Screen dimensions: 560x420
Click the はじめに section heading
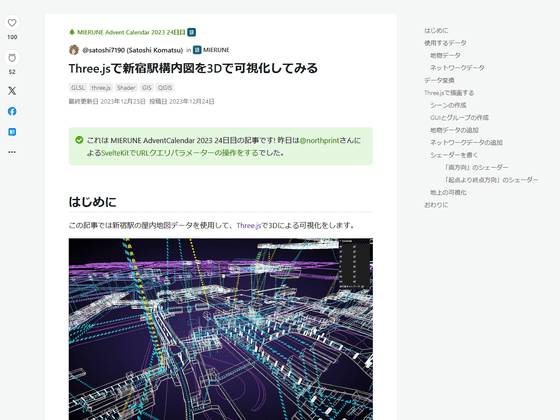tap(92, 202)
